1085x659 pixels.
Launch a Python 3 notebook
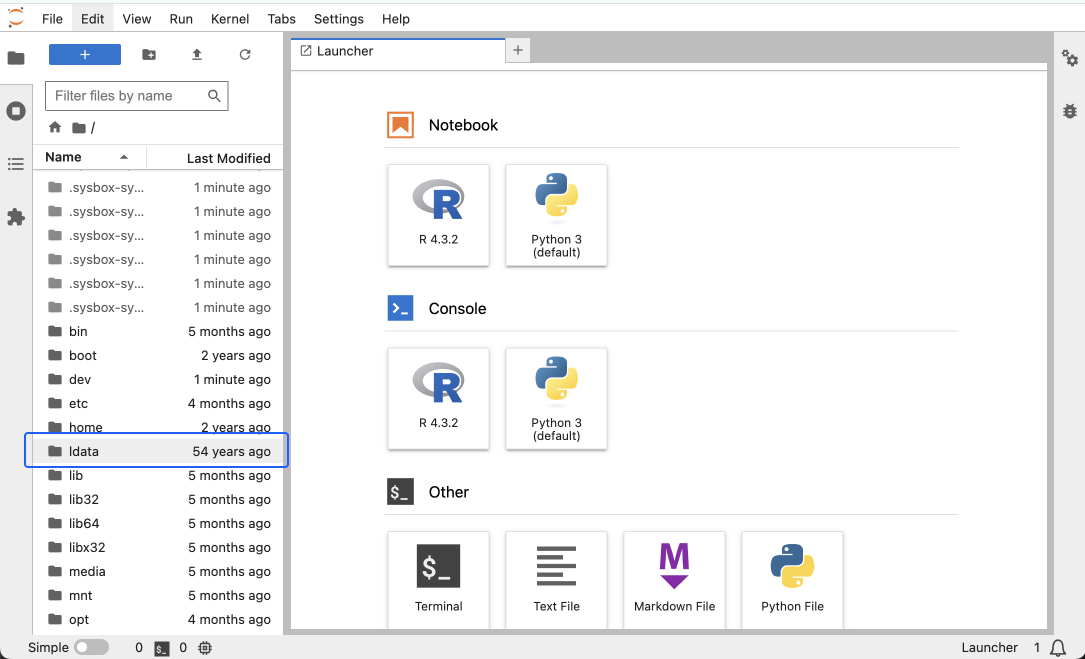(556, 215)
